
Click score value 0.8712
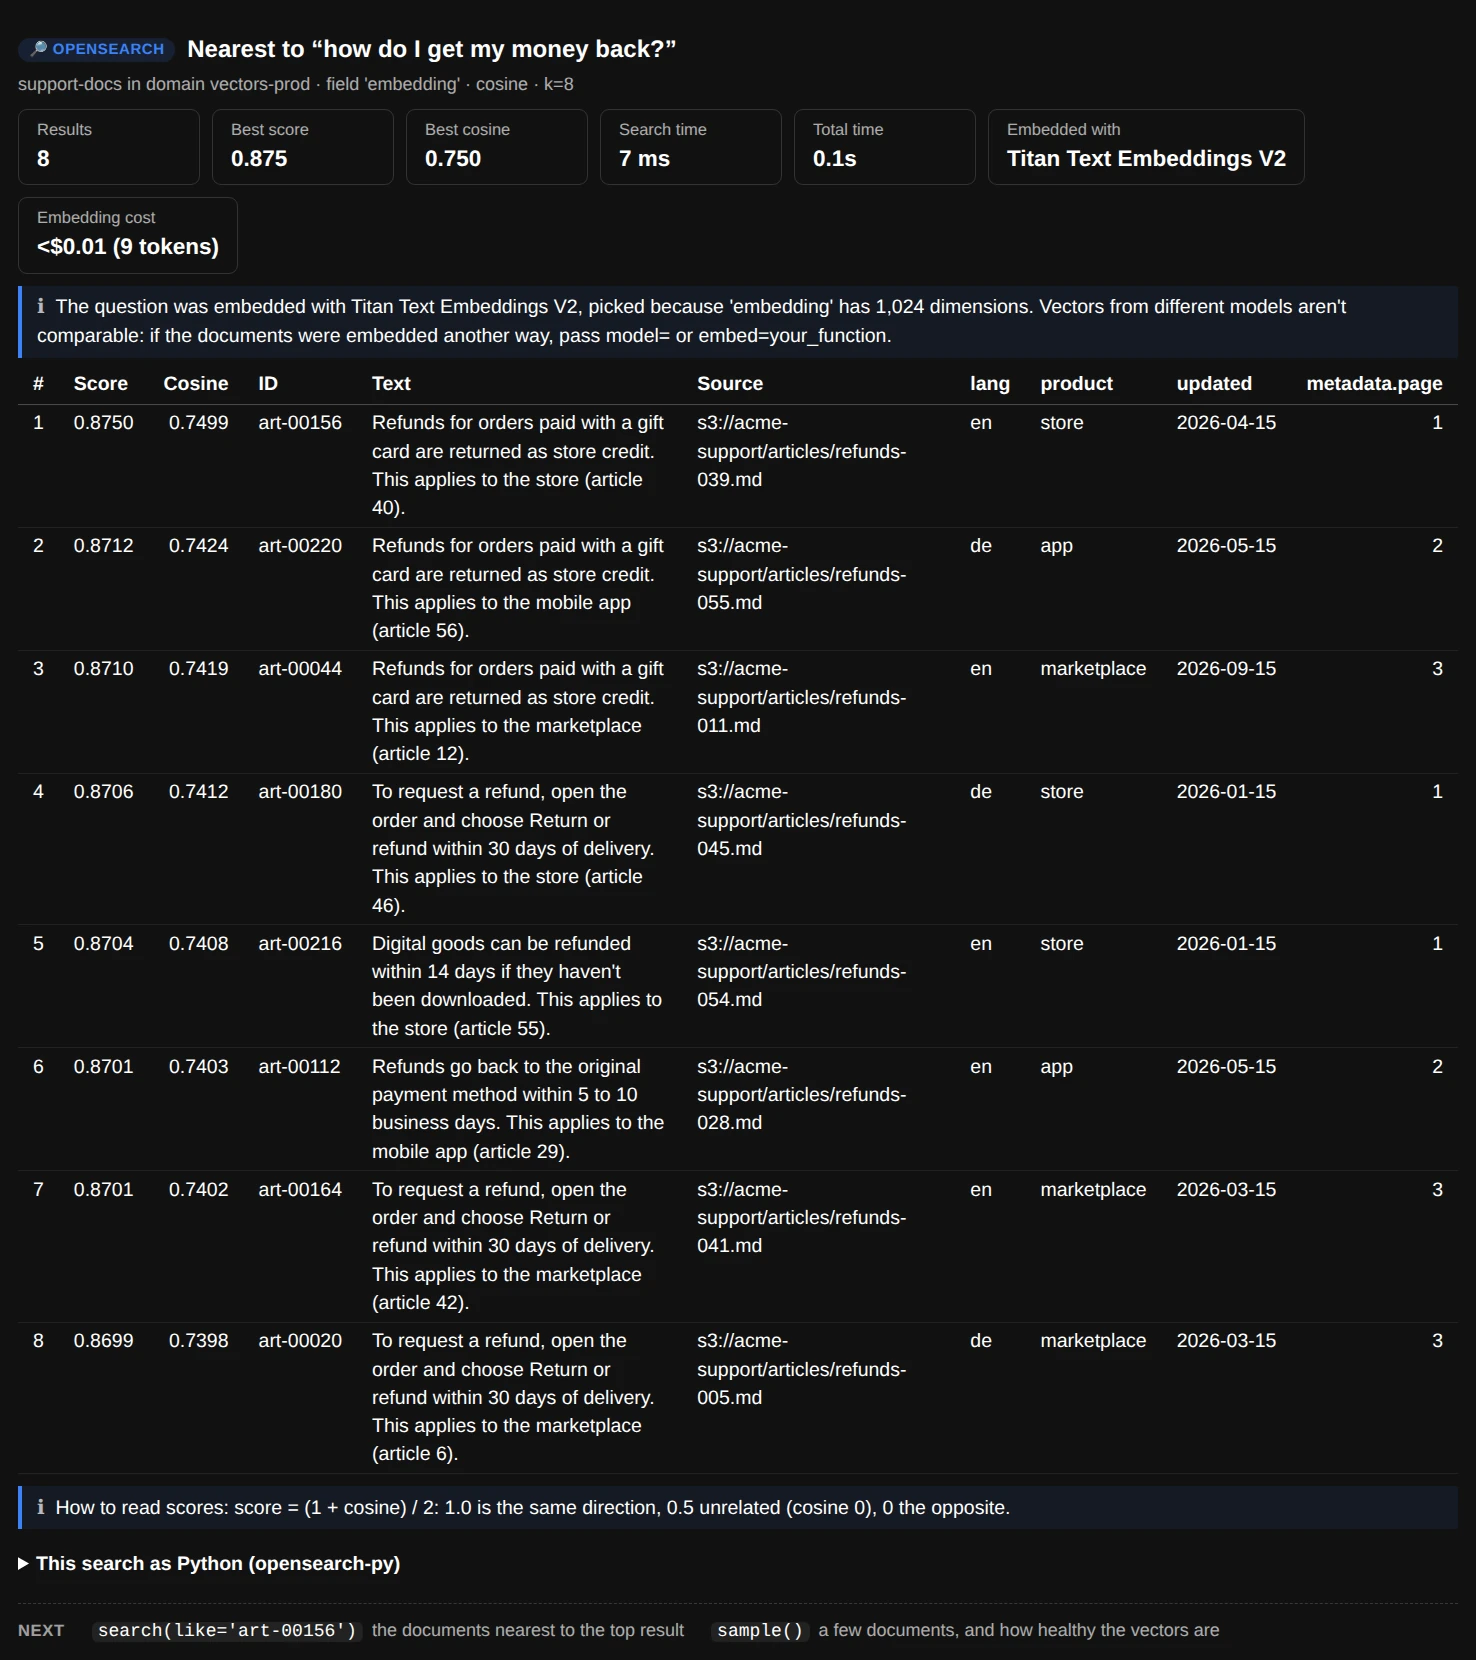(103, 546)
